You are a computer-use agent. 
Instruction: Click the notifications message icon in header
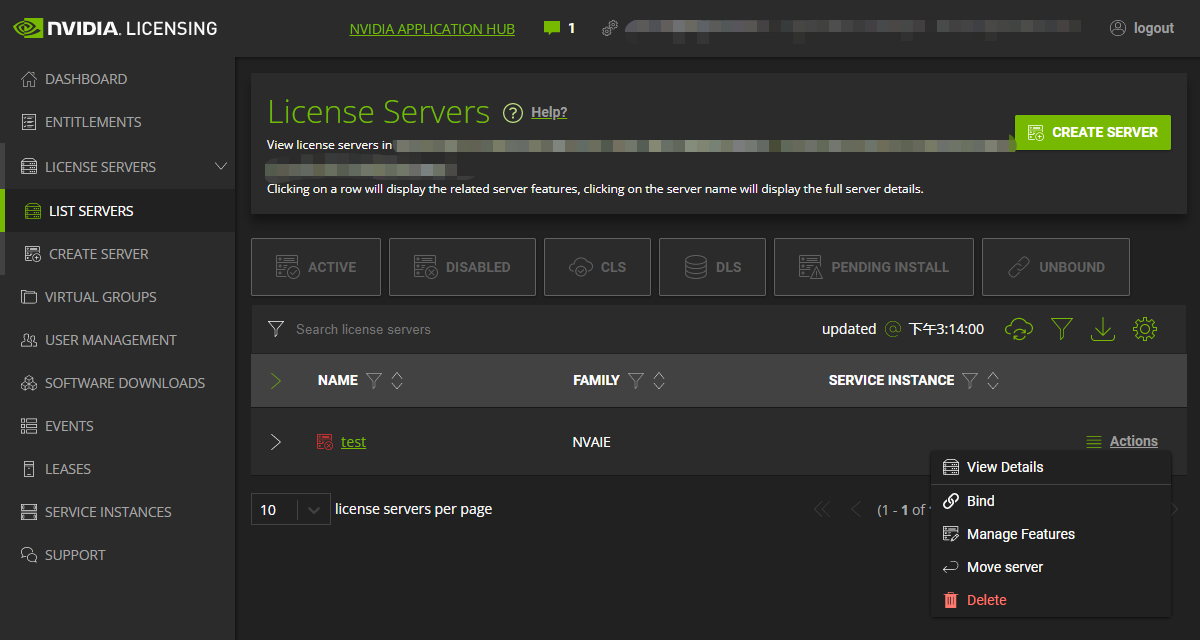click(551, 28)
